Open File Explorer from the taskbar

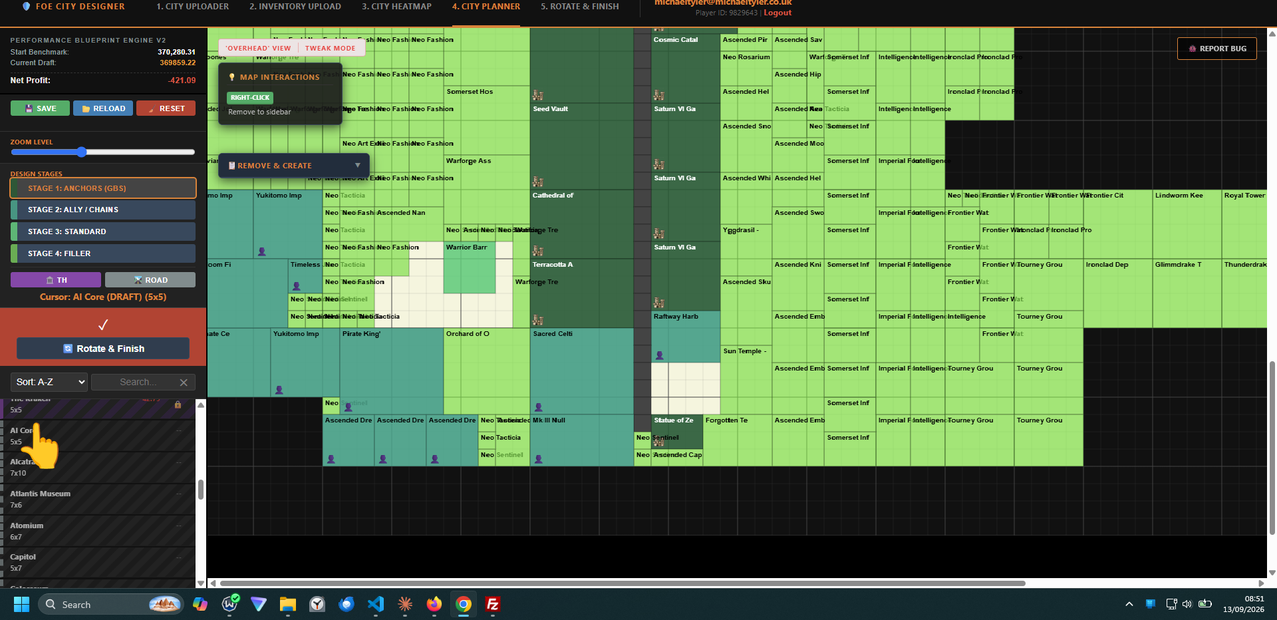(288, 604)
